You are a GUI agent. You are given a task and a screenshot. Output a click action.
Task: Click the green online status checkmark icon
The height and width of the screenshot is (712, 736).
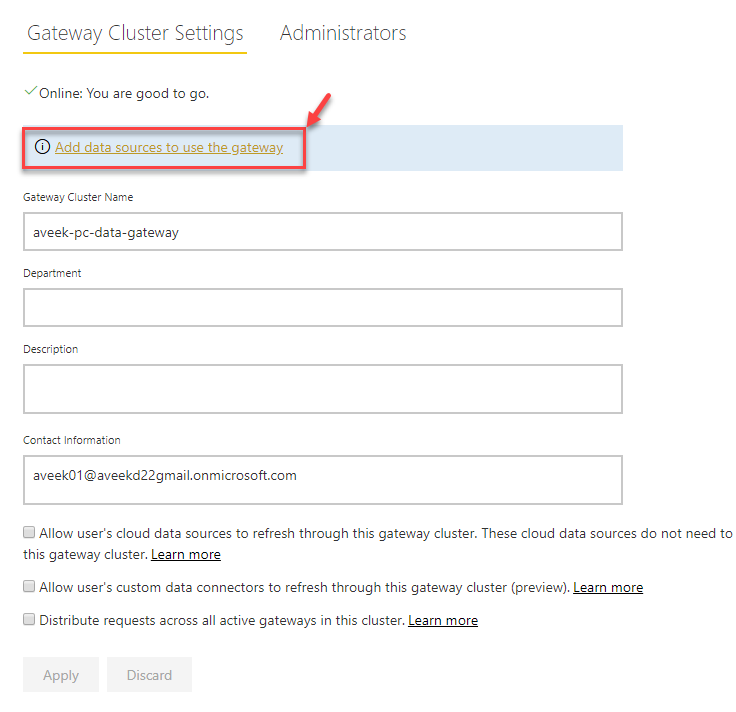(x=30, y=91)
